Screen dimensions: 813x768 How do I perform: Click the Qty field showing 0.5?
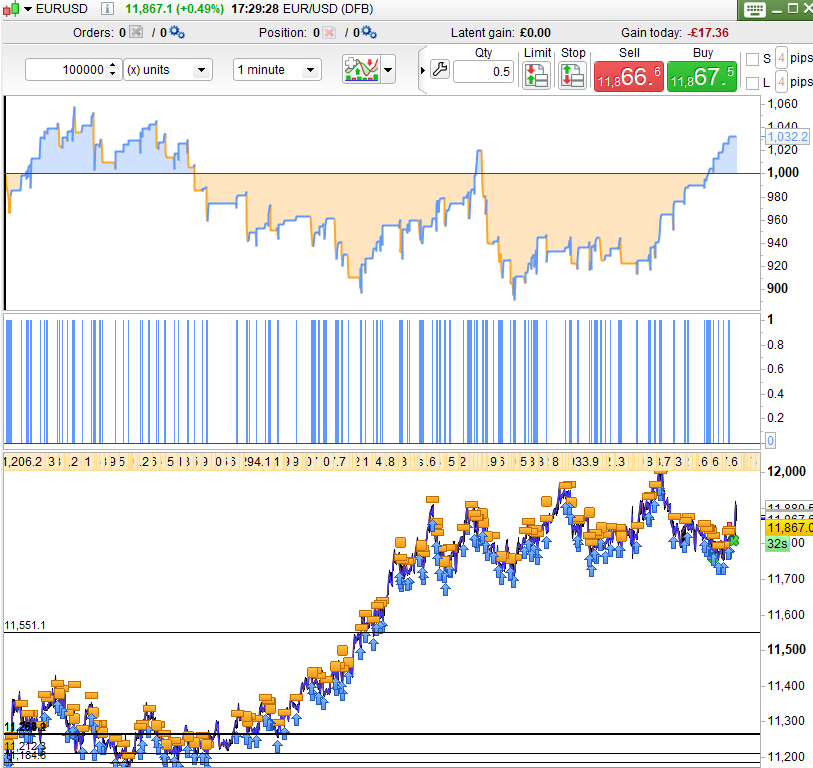pos(483,72)
